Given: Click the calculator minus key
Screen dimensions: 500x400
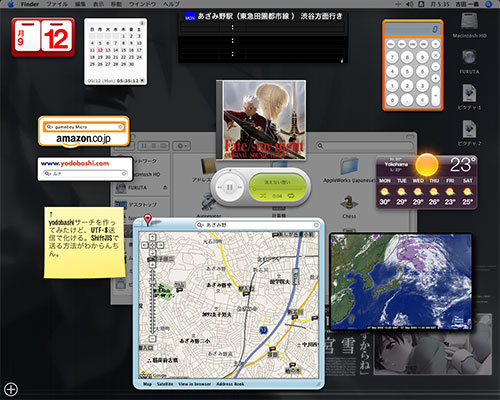Looking at the screenshot, I should [x=435, y=67].
